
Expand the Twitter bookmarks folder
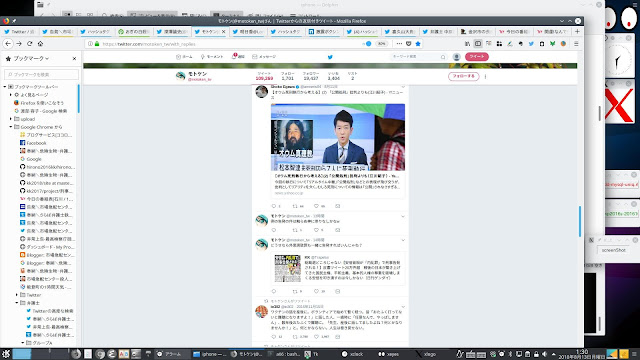(17, 295)
